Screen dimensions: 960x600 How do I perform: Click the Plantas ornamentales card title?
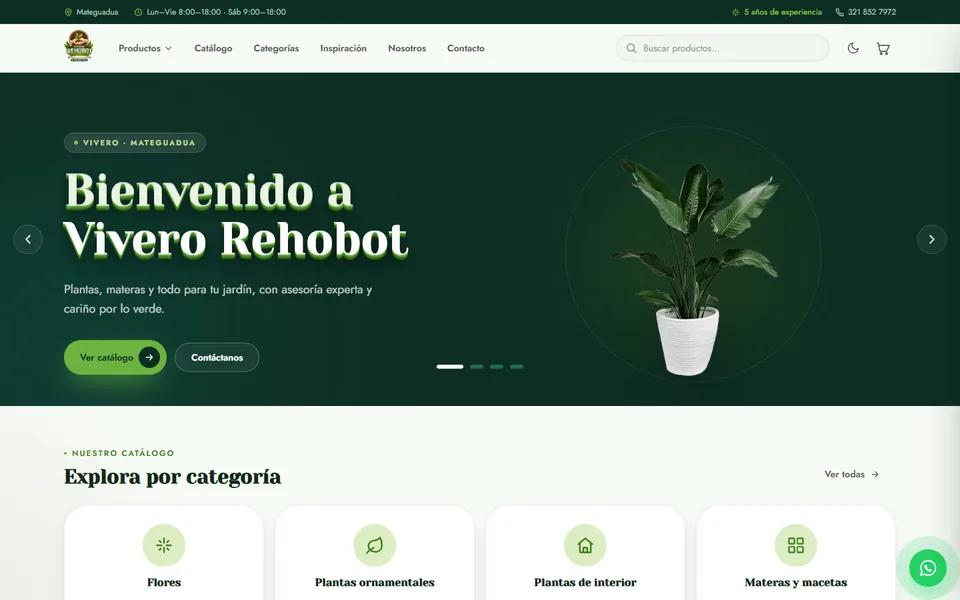pyautogui.click(x=374, y=582)
